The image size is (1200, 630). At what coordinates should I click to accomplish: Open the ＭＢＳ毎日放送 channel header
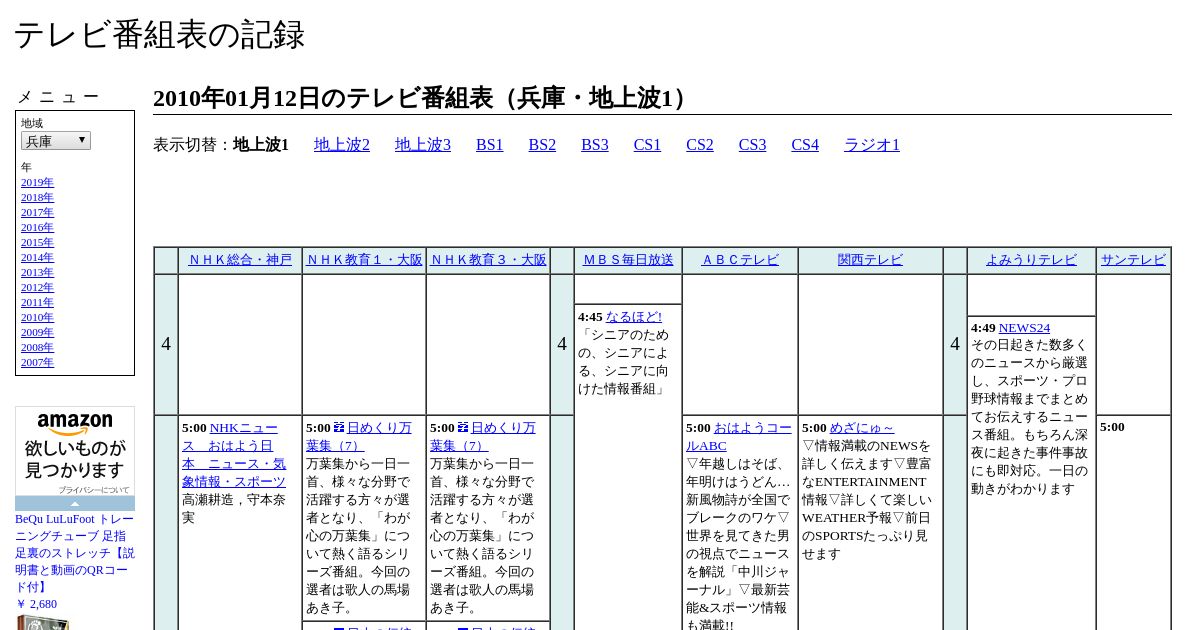[628, 260]
